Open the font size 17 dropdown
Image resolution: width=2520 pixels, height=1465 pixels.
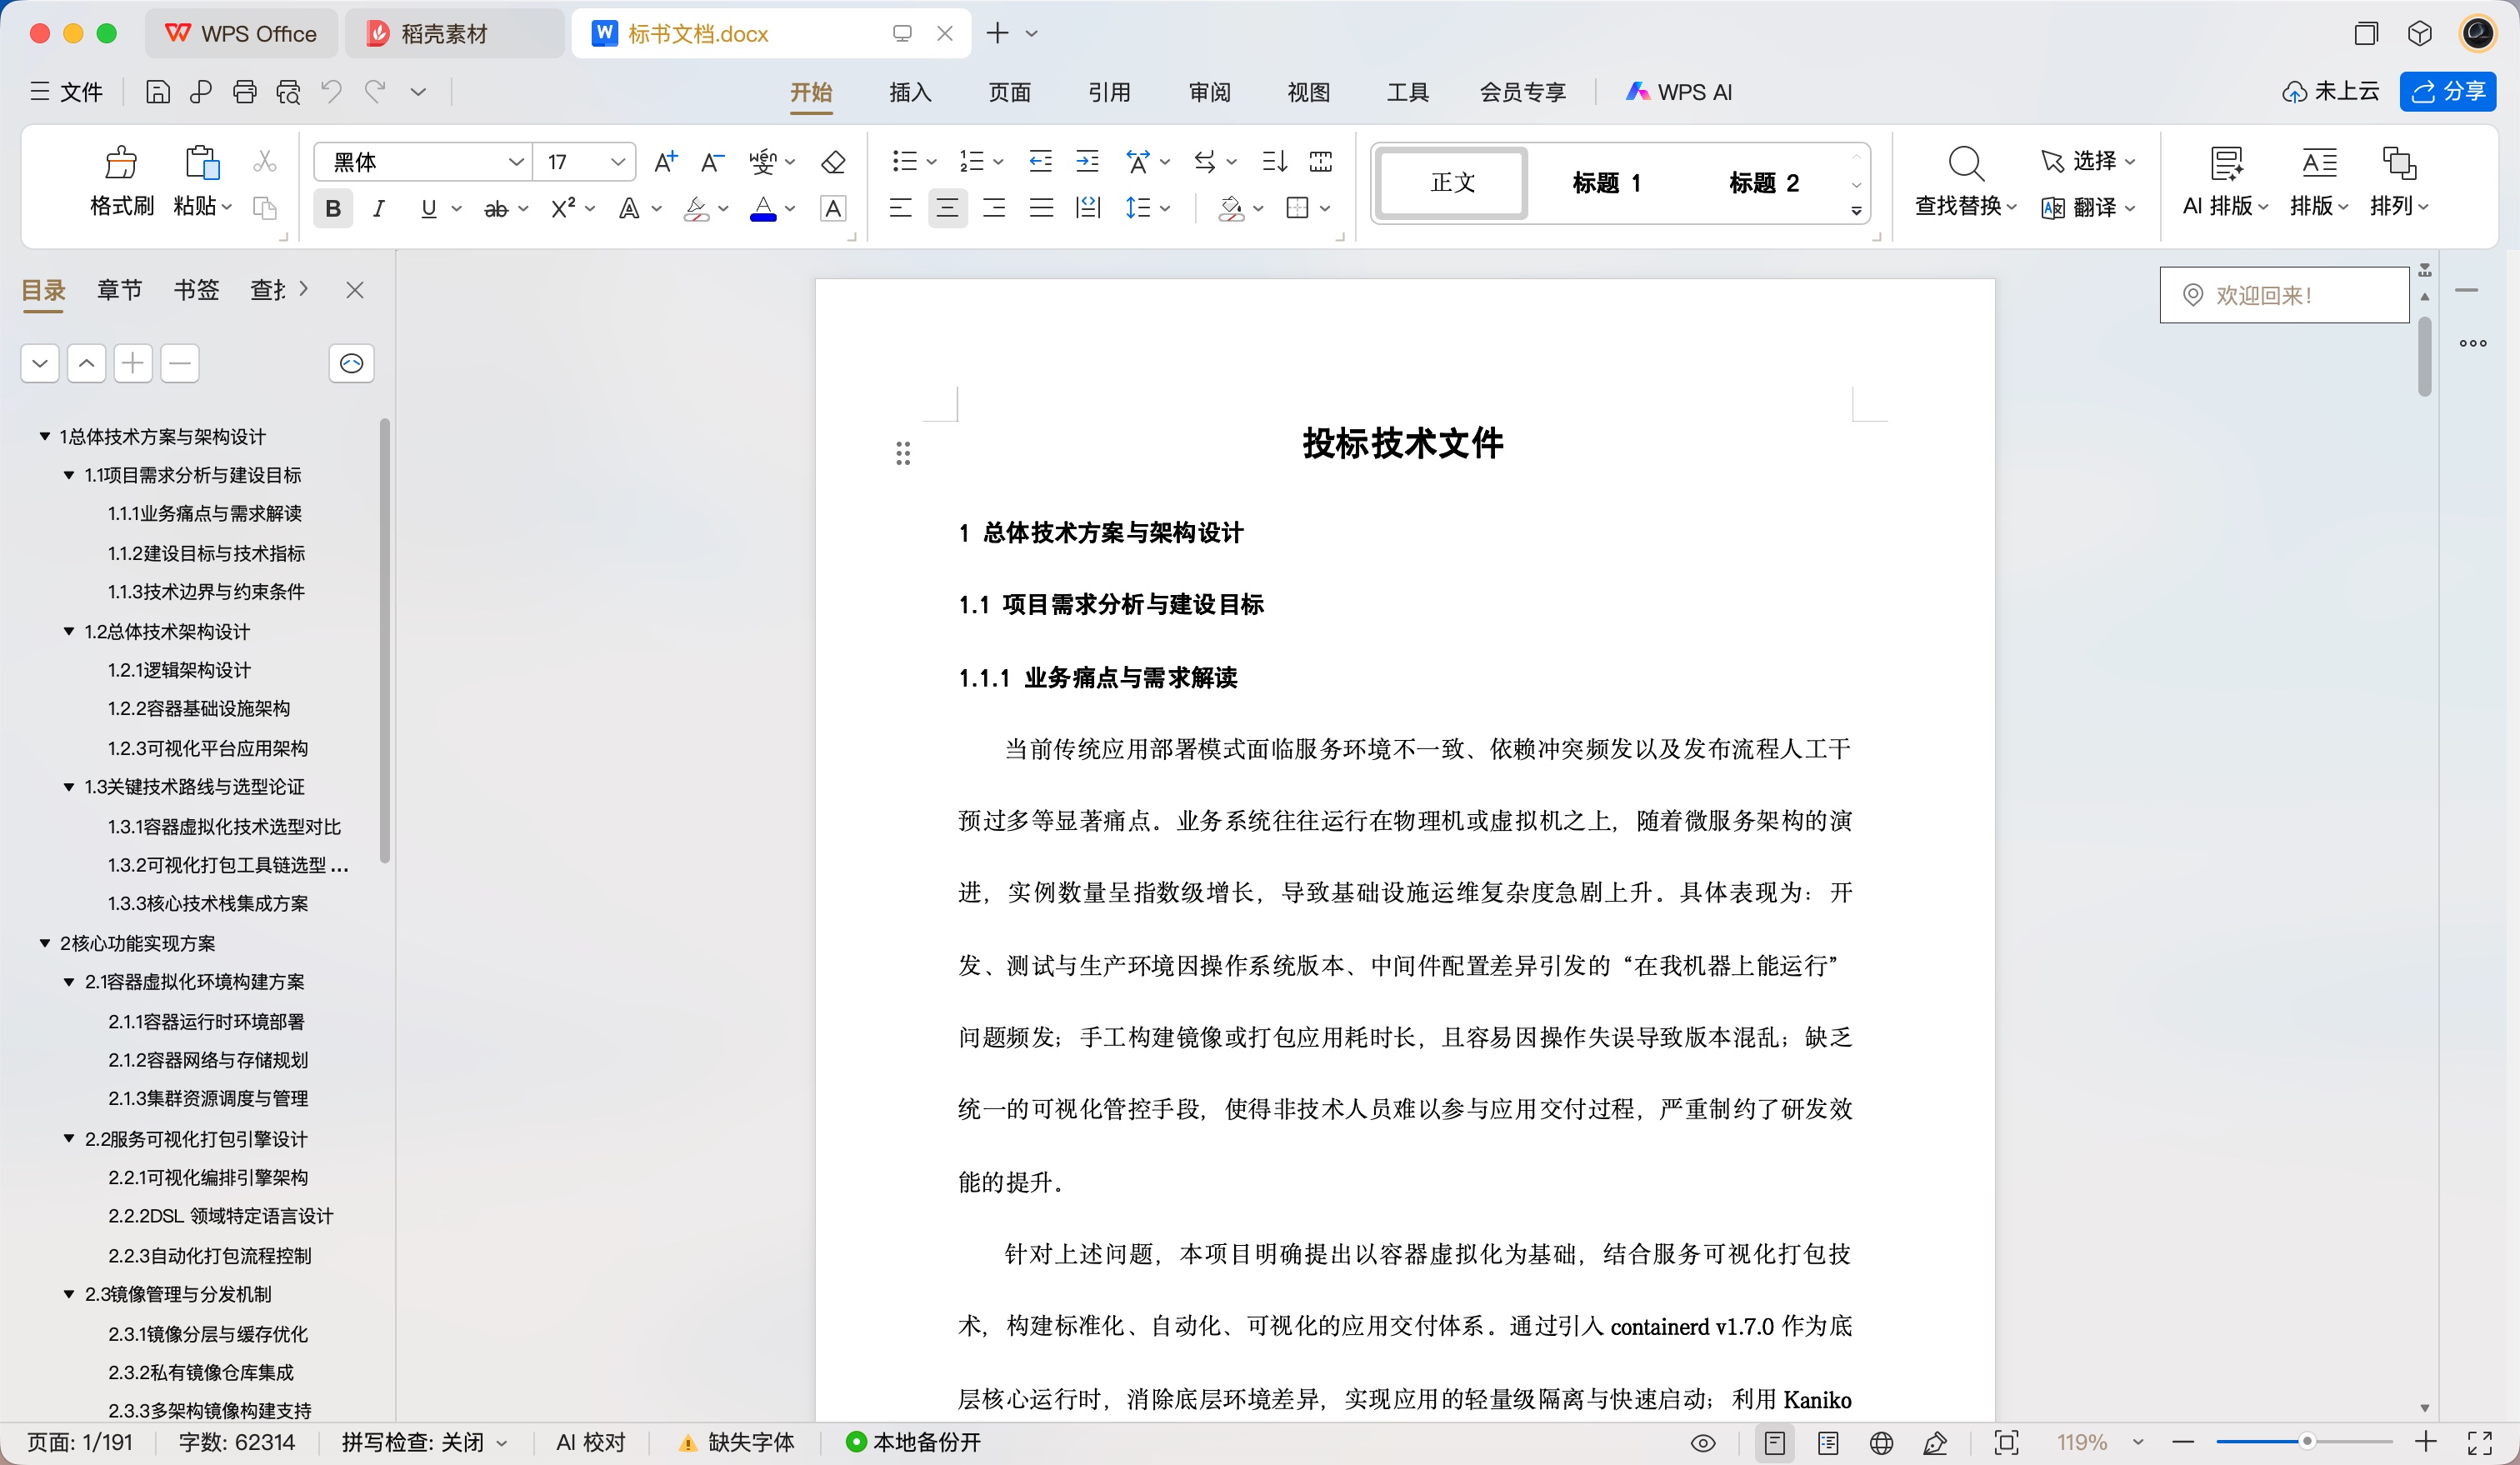tap(618, 162)
